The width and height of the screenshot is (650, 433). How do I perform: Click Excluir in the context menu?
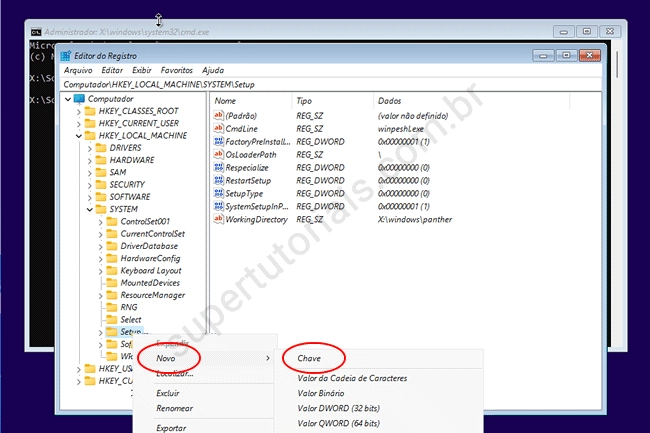point(168,393)
